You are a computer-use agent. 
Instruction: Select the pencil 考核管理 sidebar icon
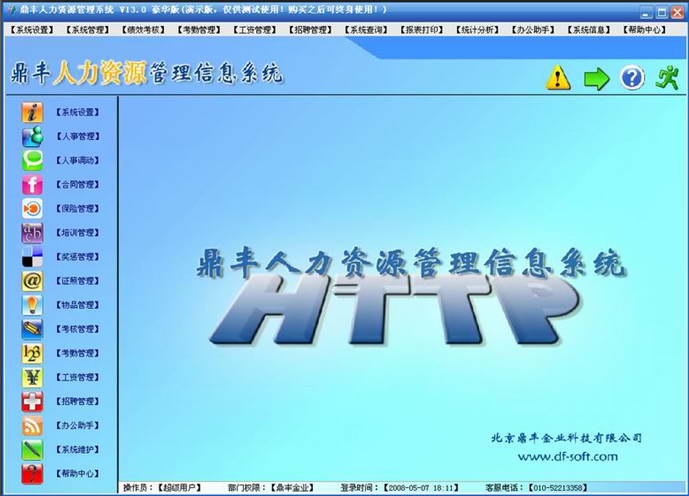[x=33, y=329]
